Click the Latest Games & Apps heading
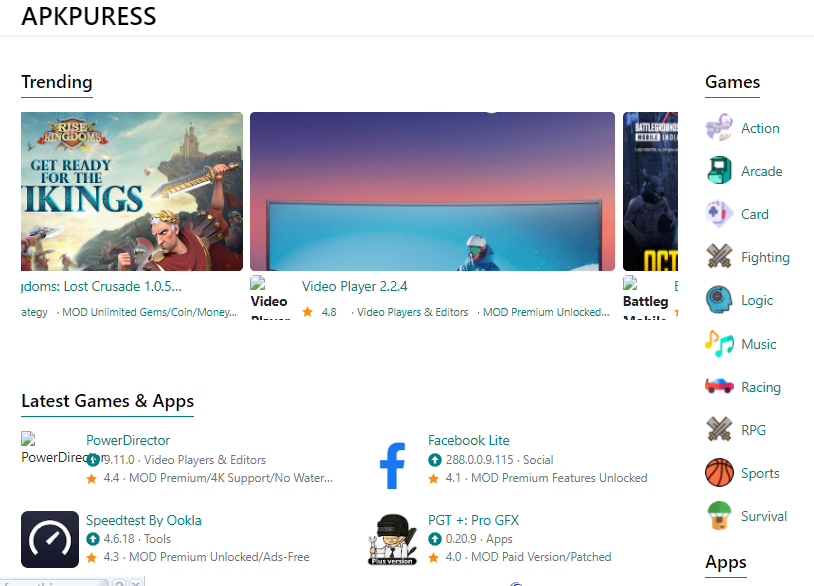 pyautogui.click(x=107, y=401)
